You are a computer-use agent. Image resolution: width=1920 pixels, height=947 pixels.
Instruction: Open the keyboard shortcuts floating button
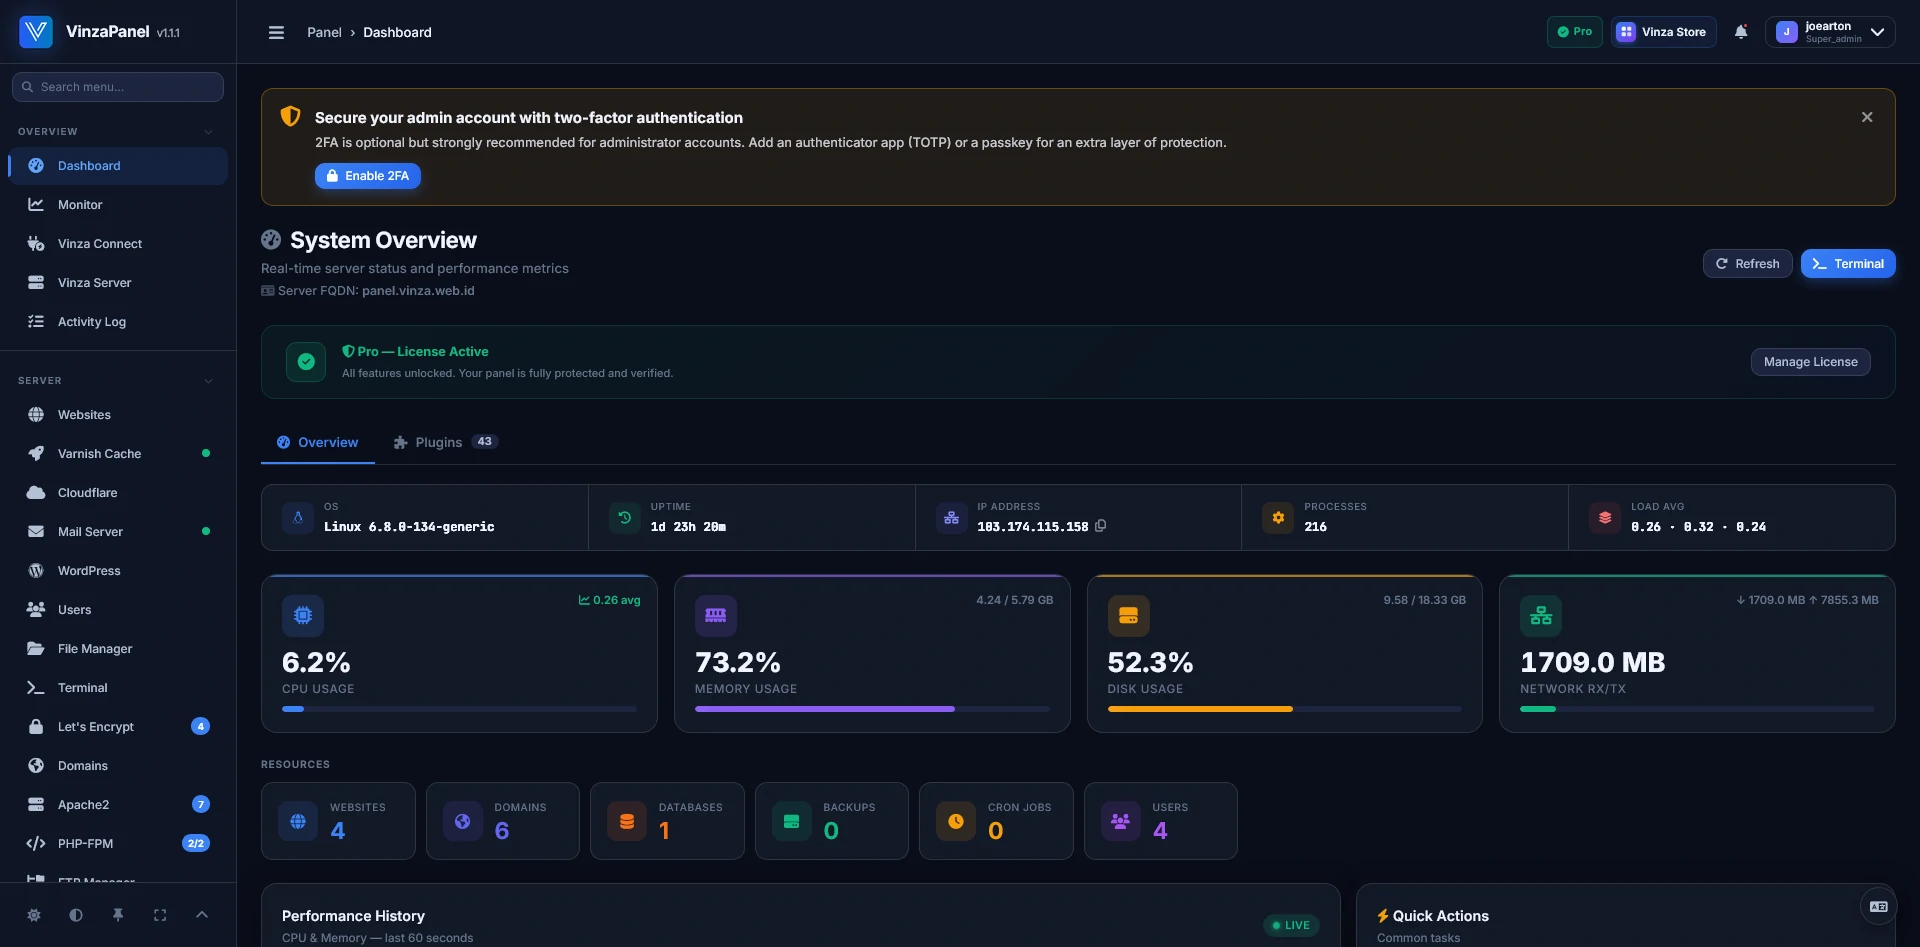1879,907
